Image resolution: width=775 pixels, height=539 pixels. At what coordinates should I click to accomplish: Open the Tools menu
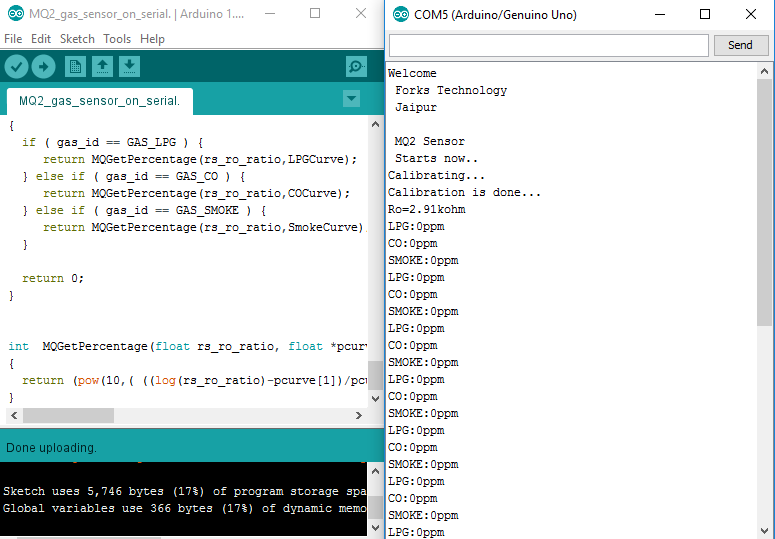click(117, 39)
